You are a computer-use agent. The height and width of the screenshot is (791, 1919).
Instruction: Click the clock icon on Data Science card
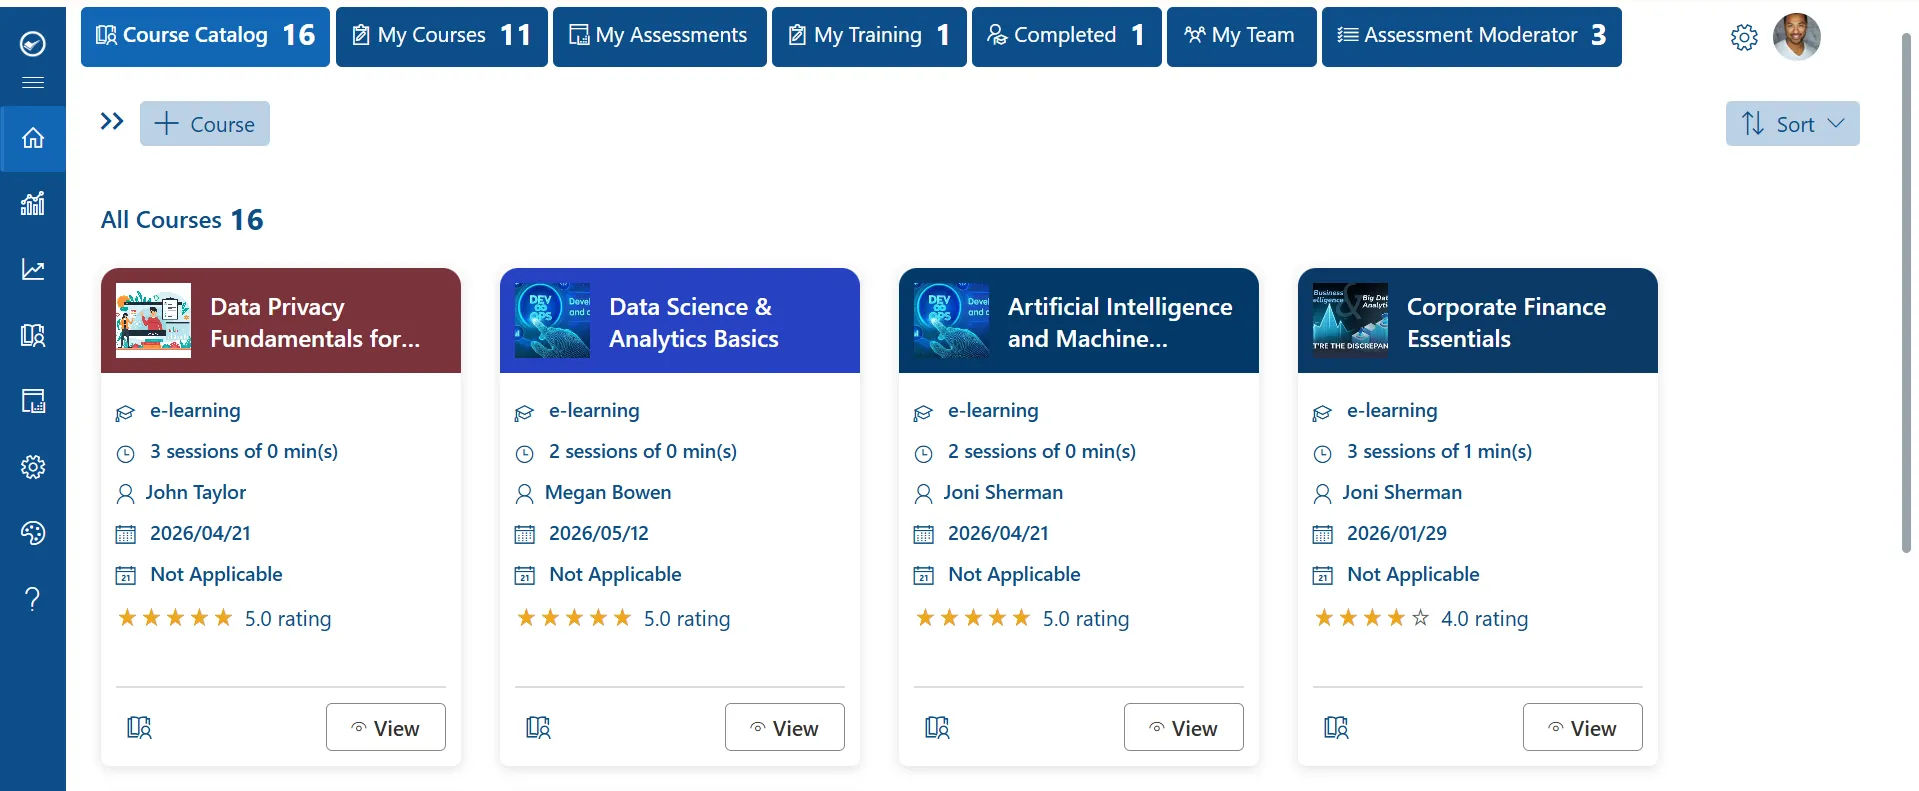coord(524,454)
